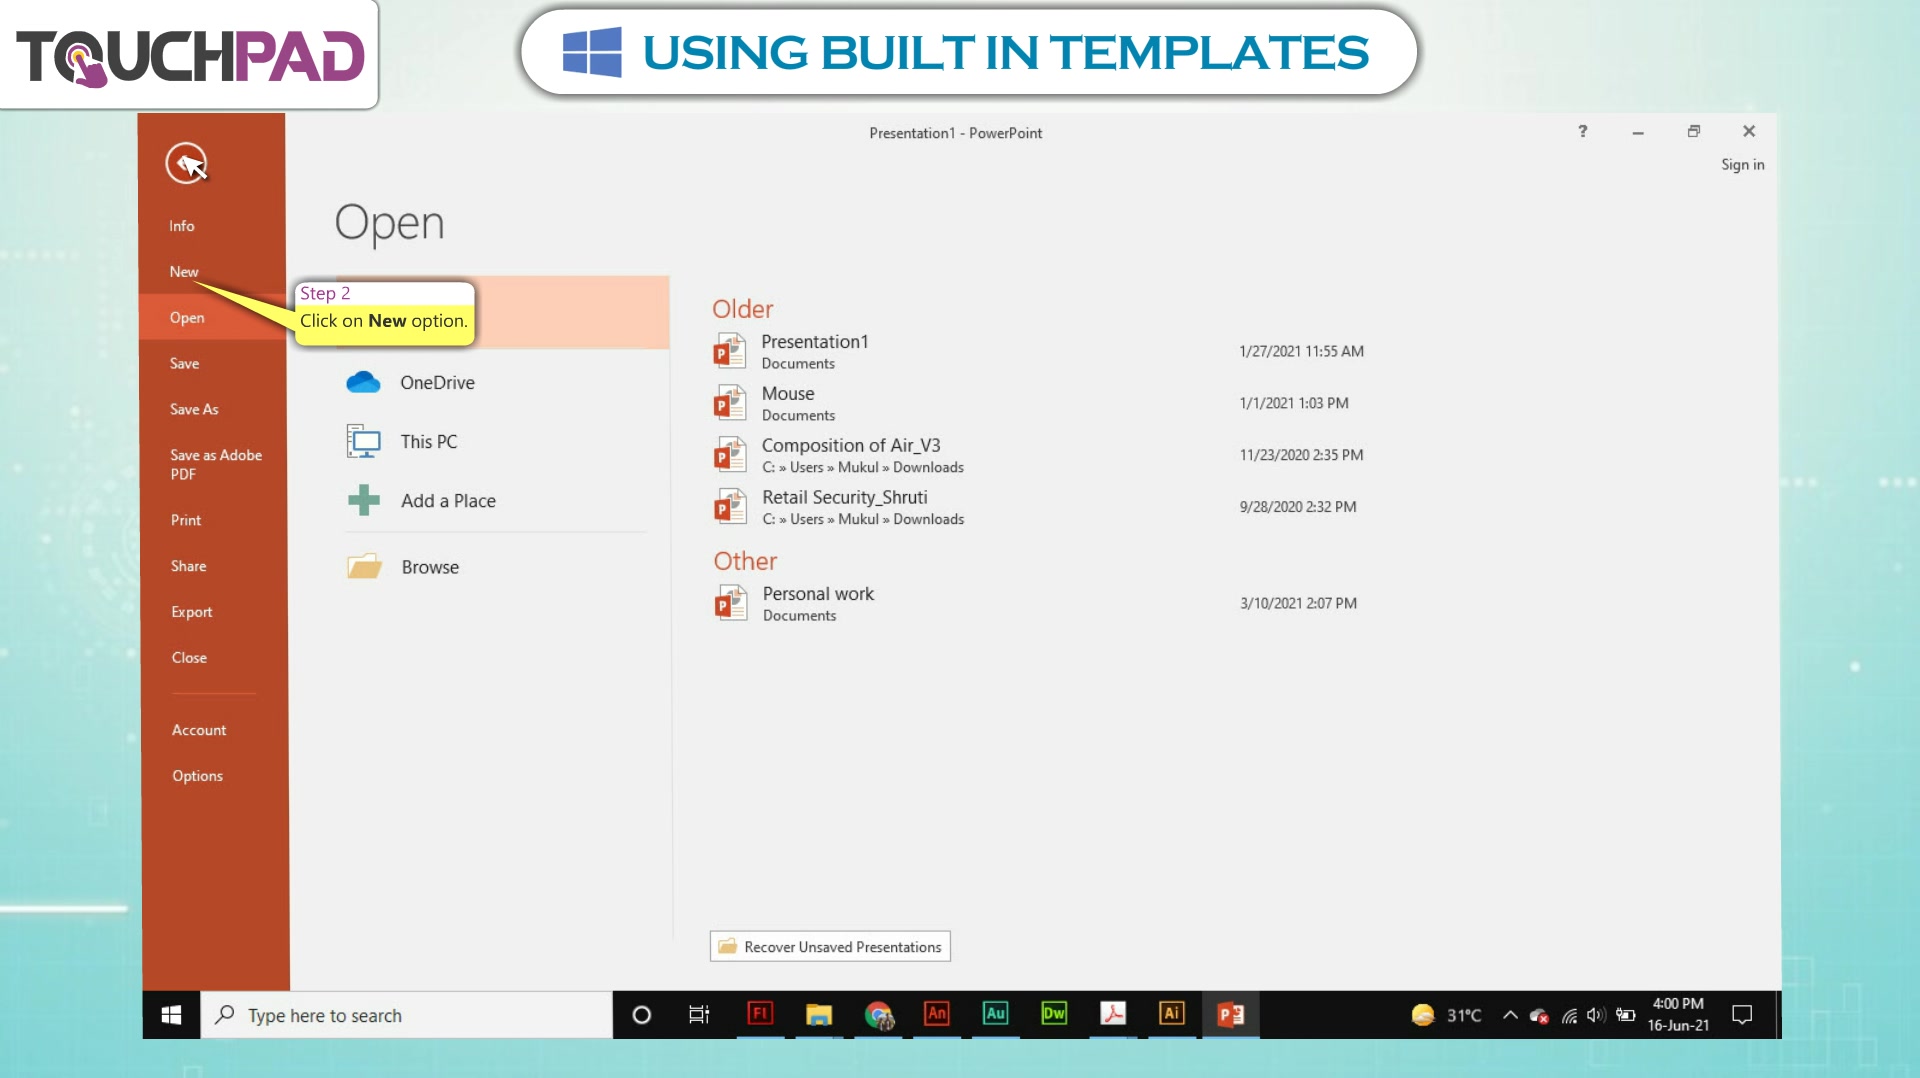
Task: Click the 1/27/2021 11:55 AM date
Action: (x=1301, y=352)
